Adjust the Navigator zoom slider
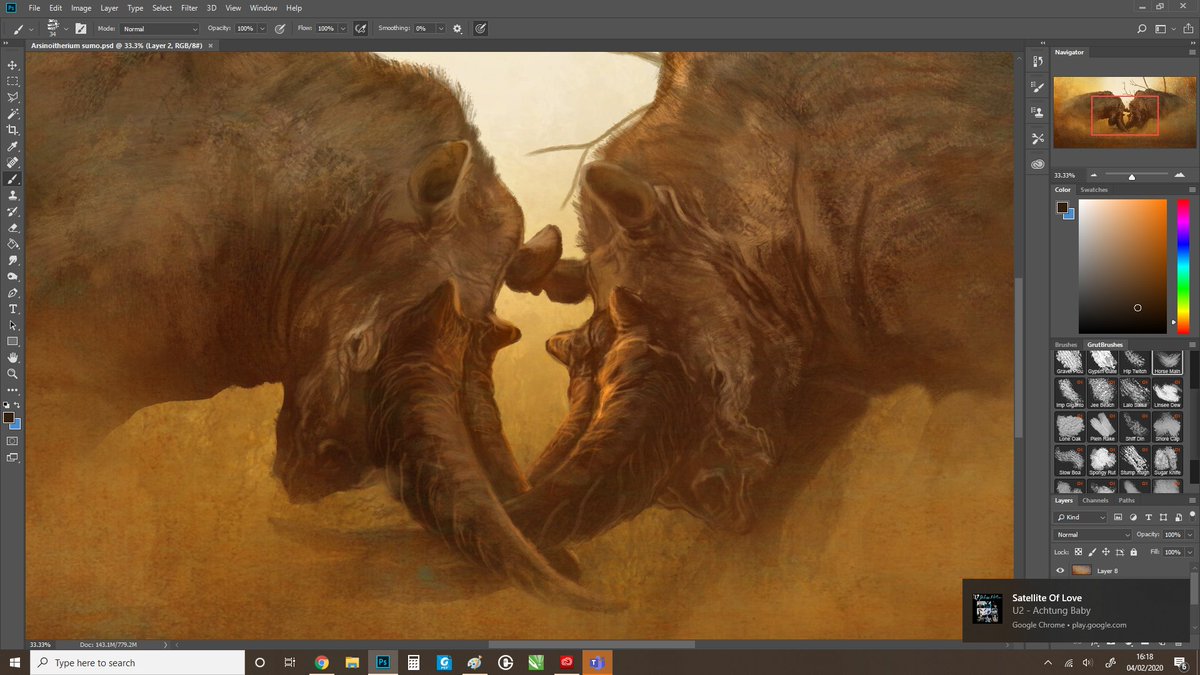 point(1132,176)
